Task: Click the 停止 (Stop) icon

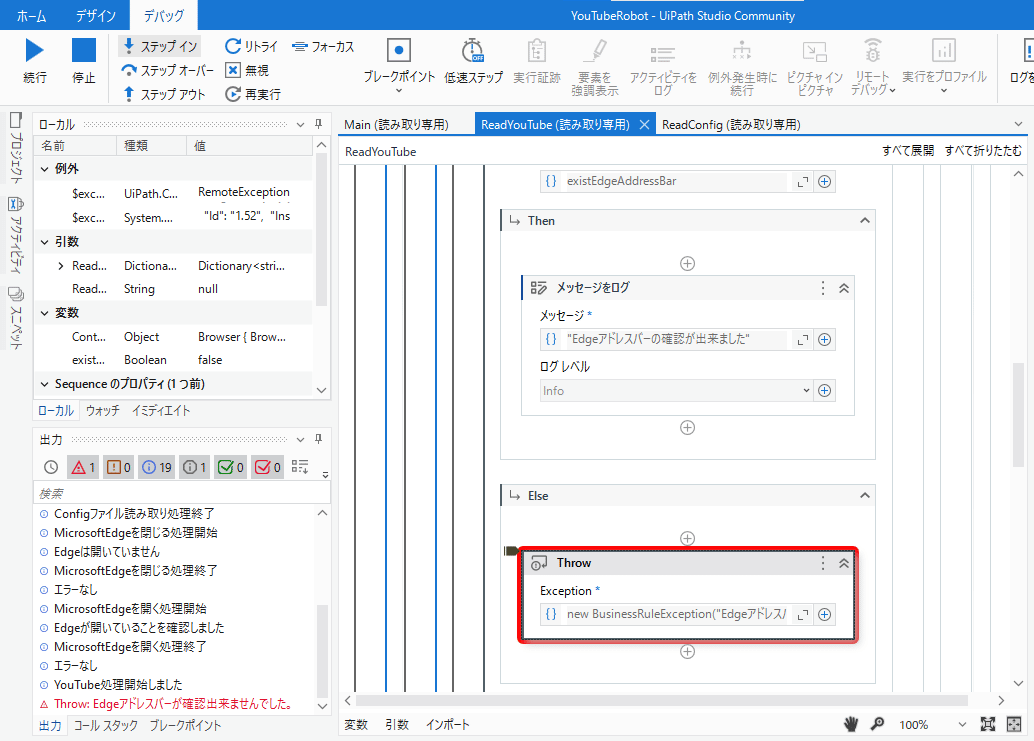Action: (x=84, y=51)
